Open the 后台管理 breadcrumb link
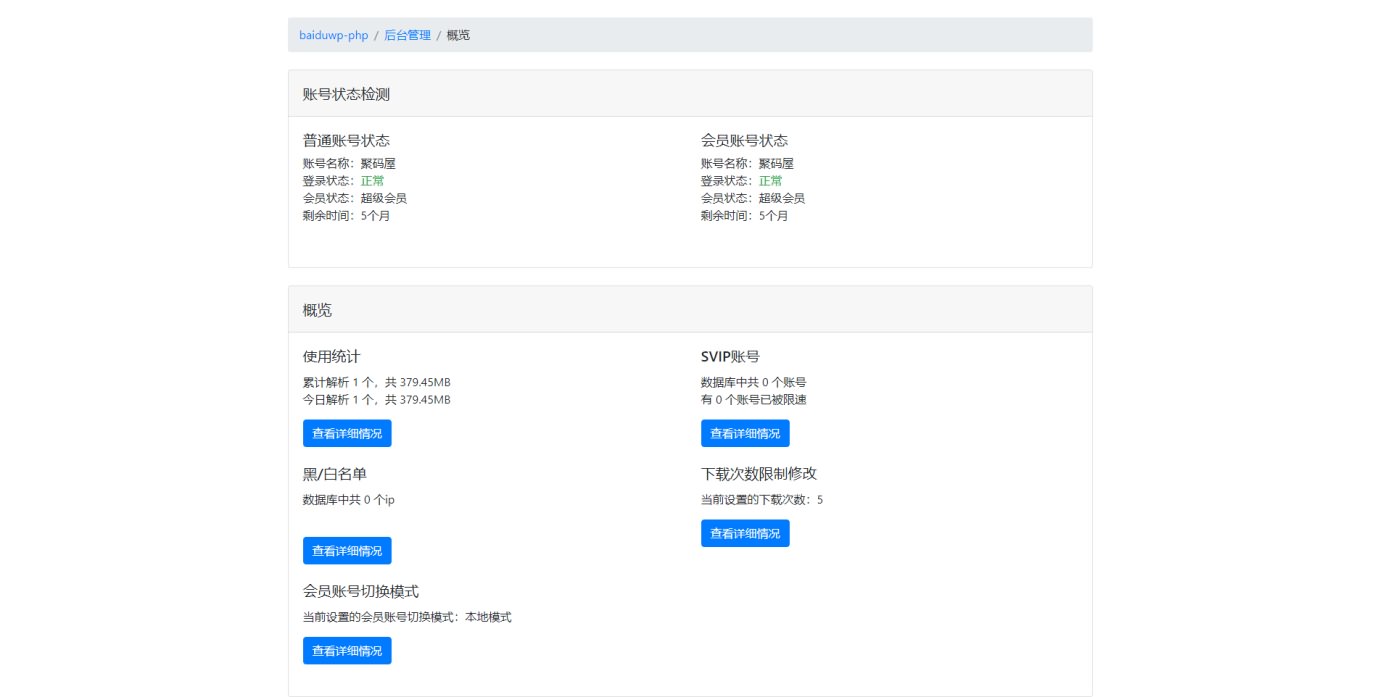The image size is (1380, 697). click(x=407, y=35)
